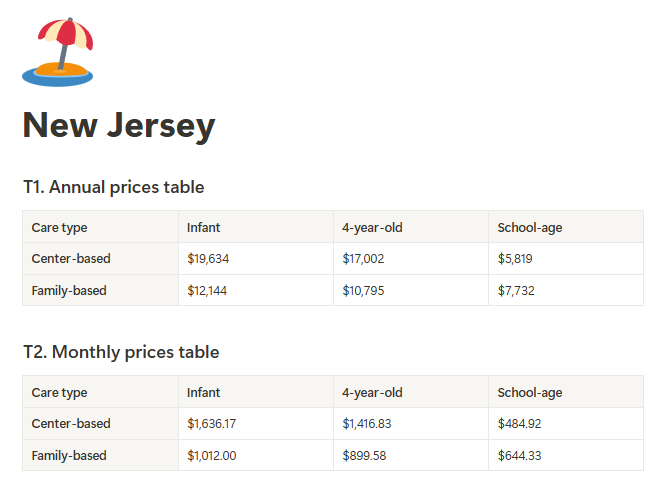661x498 pixels.
Task: Click the $1,636.17 monthly infant cell
Action: click(256, 423)
